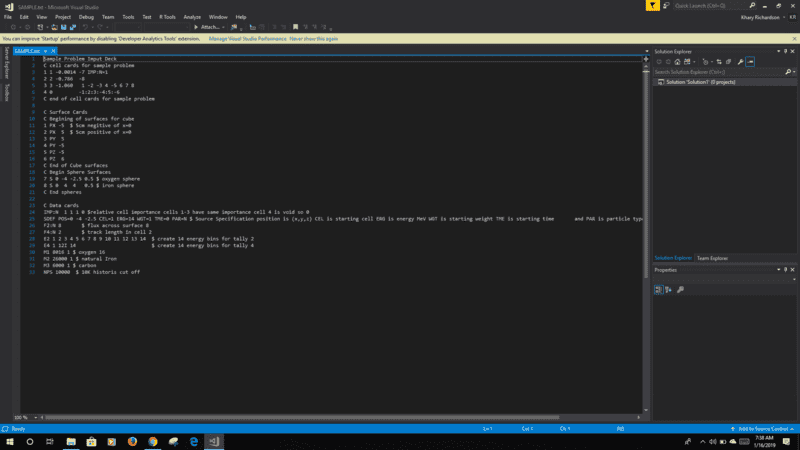Click the Save All toolbar icon
The width and height of the screenshot is (800, 450).
click(x=71, y=27)
